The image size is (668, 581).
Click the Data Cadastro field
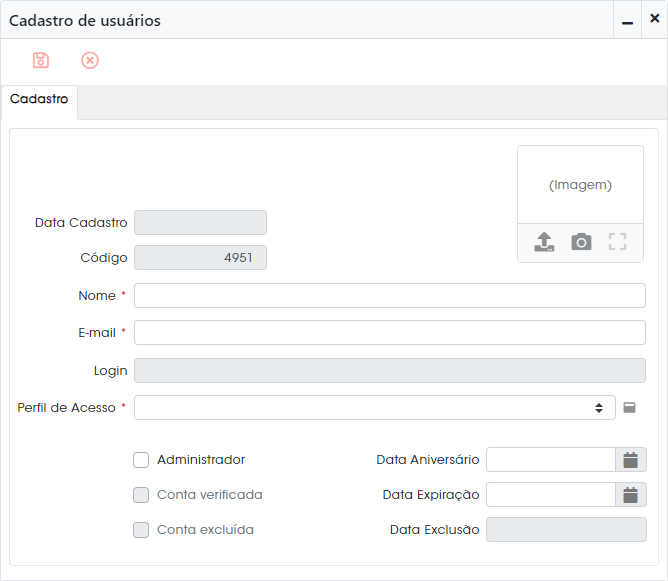tap(200, 222)
